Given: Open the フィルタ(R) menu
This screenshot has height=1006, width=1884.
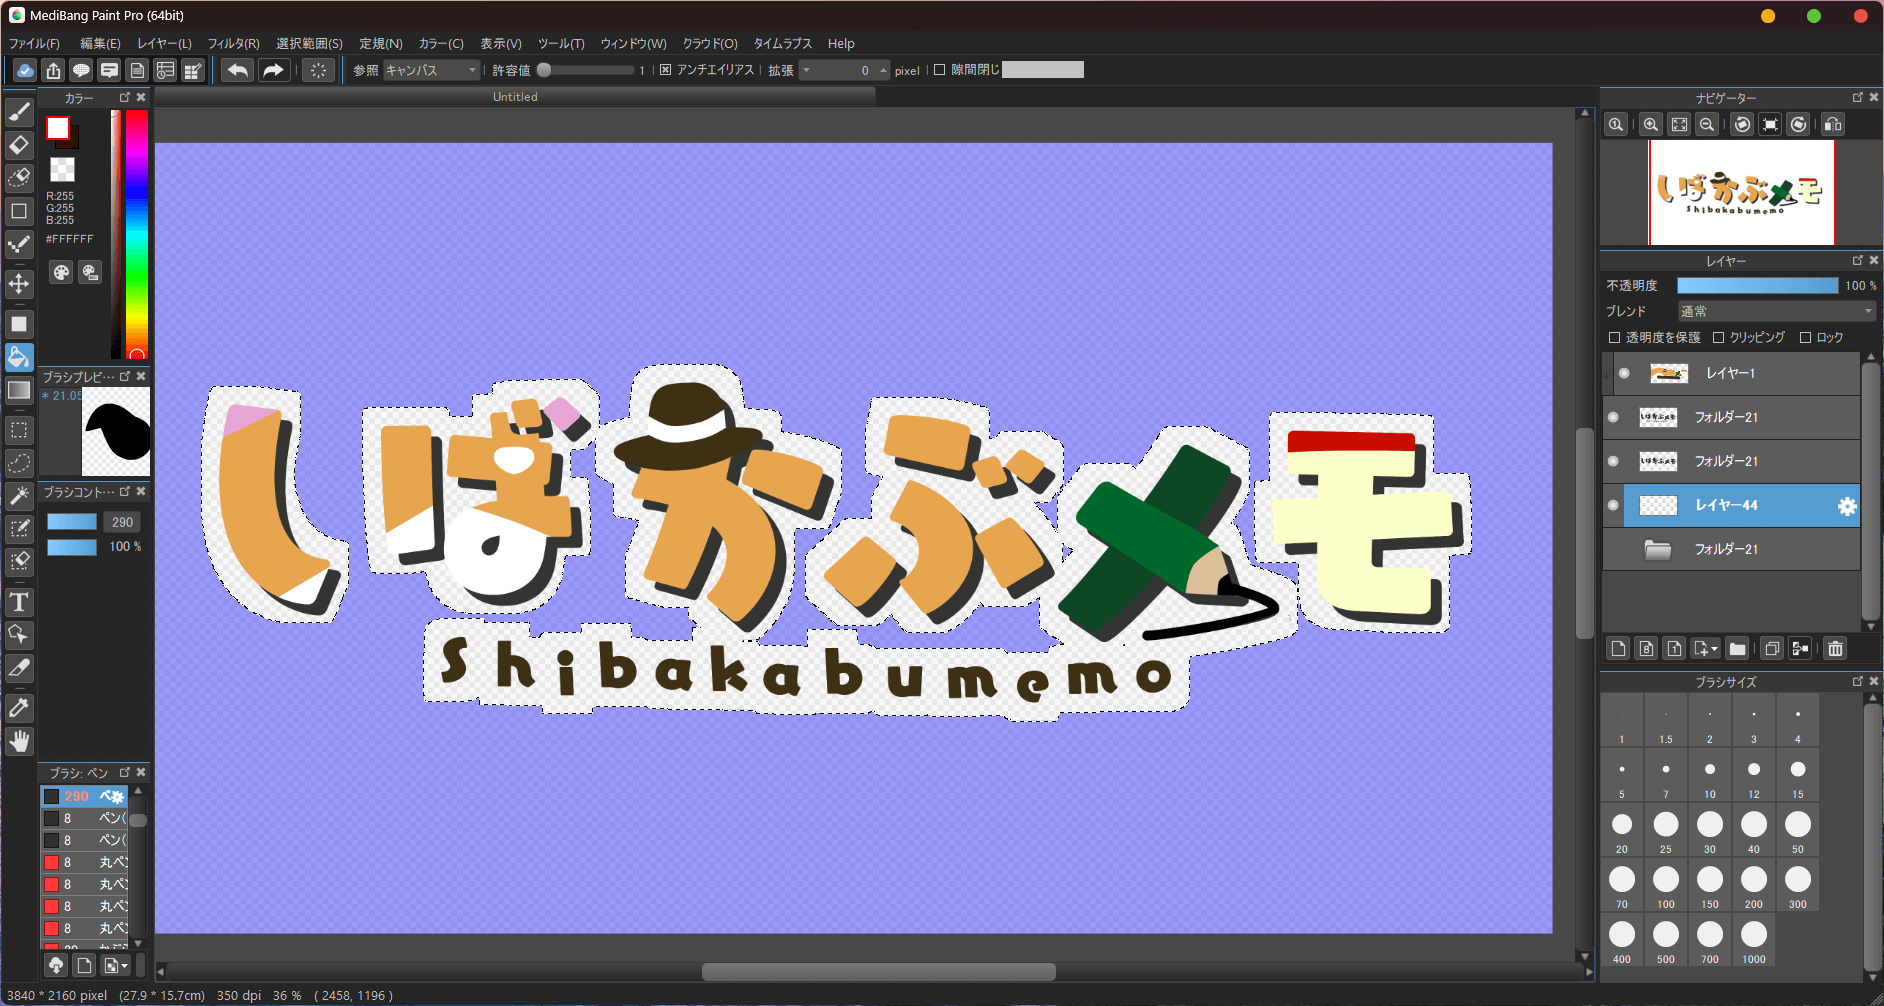Looking at the screenshot, I should coord(233,44).
